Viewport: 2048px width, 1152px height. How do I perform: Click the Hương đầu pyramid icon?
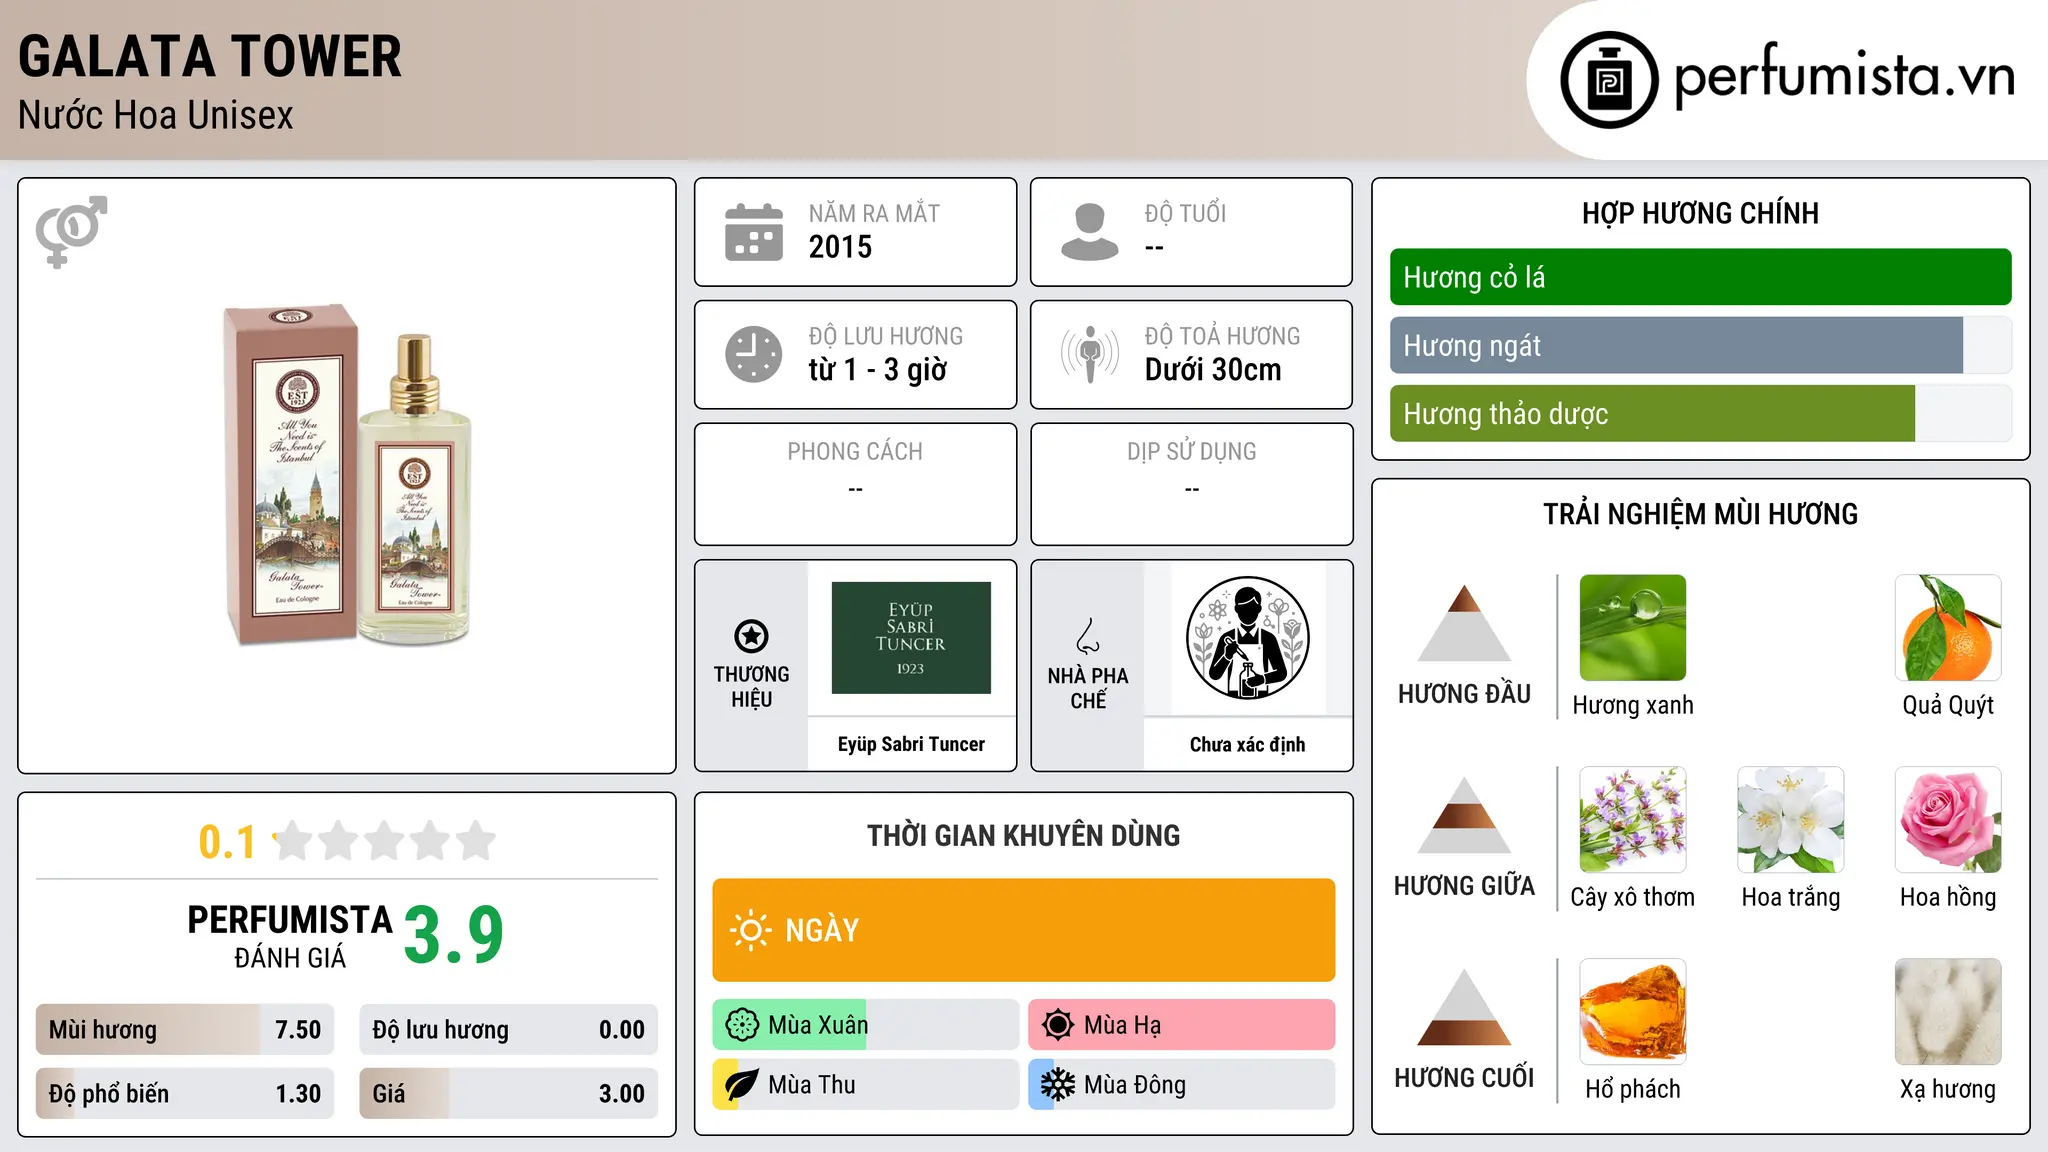coord(1464,623)
